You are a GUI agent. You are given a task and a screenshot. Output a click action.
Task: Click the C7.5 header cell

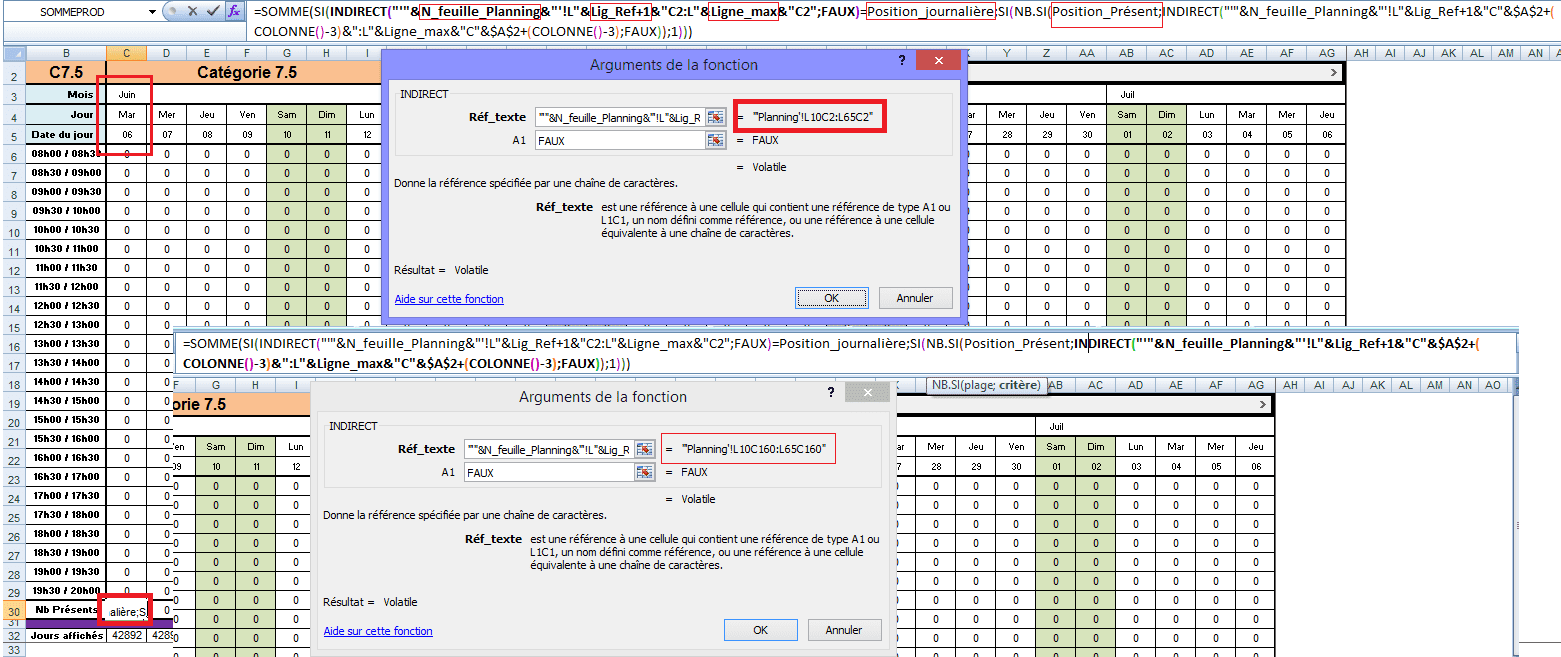click(66, 72)
